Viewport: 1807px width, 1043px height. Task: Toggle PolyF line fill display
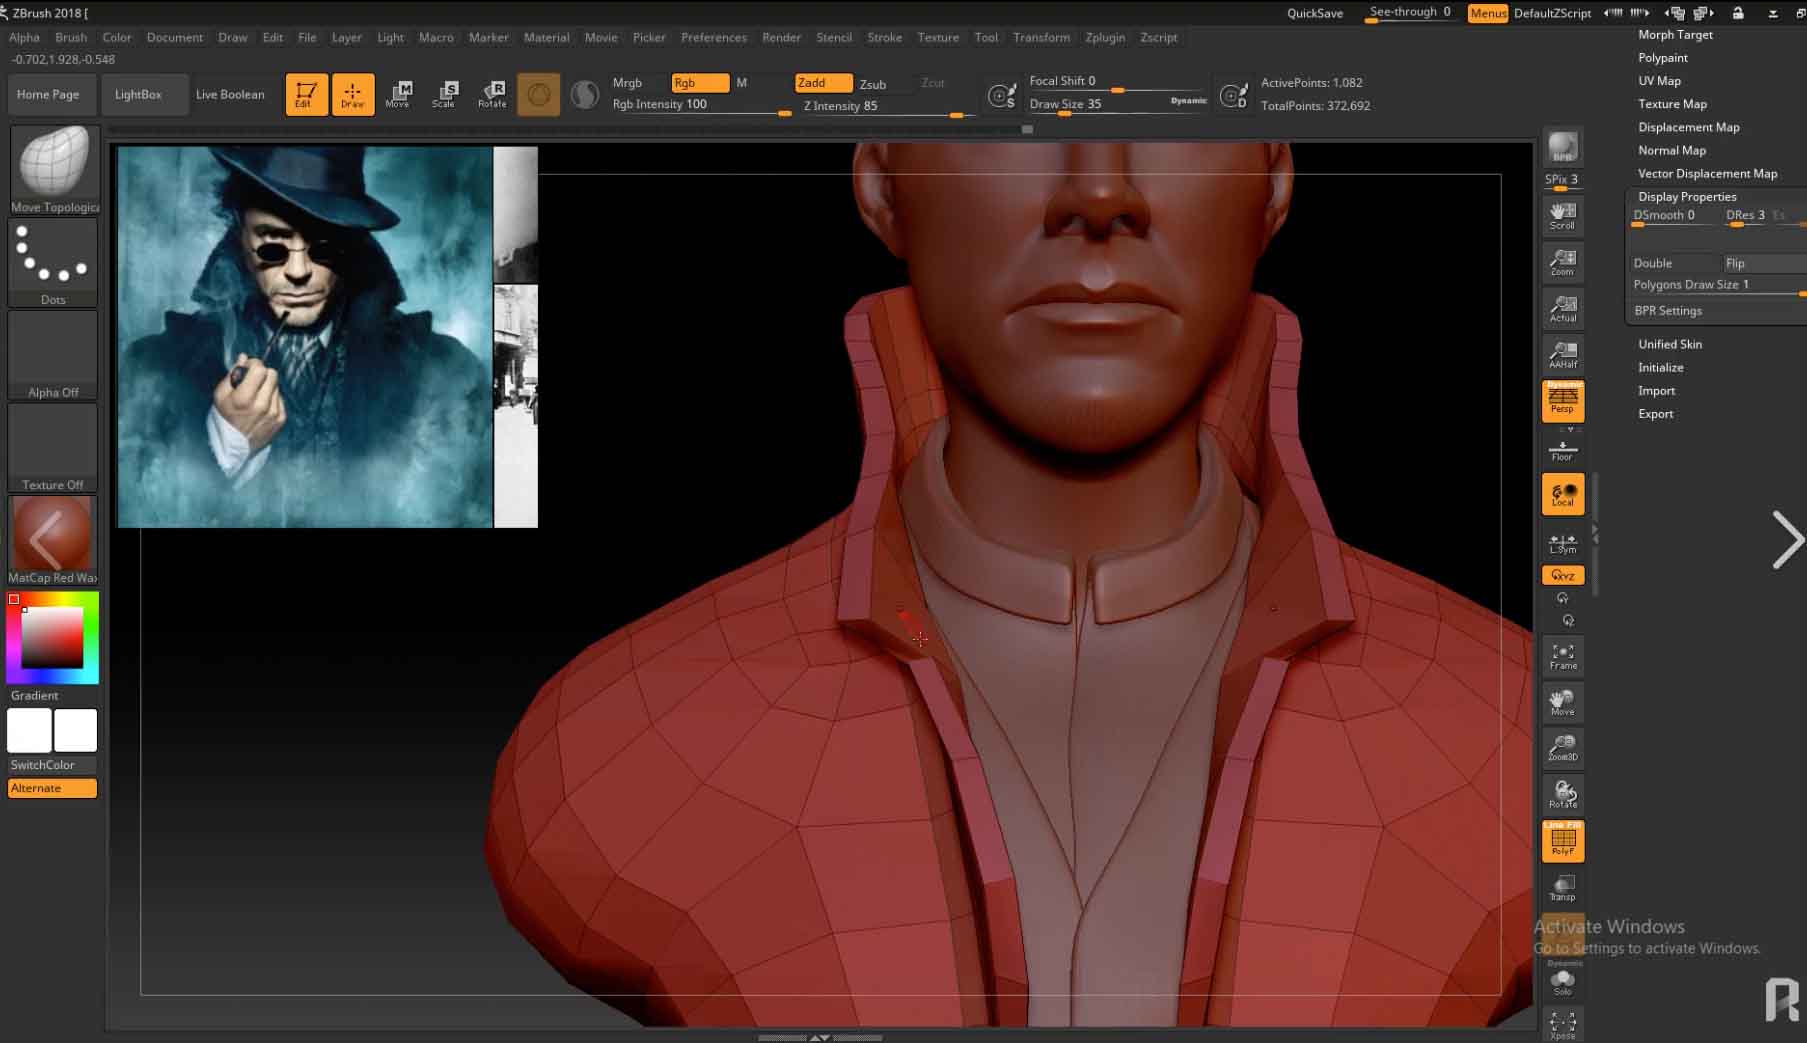[x=1562, y=841]
